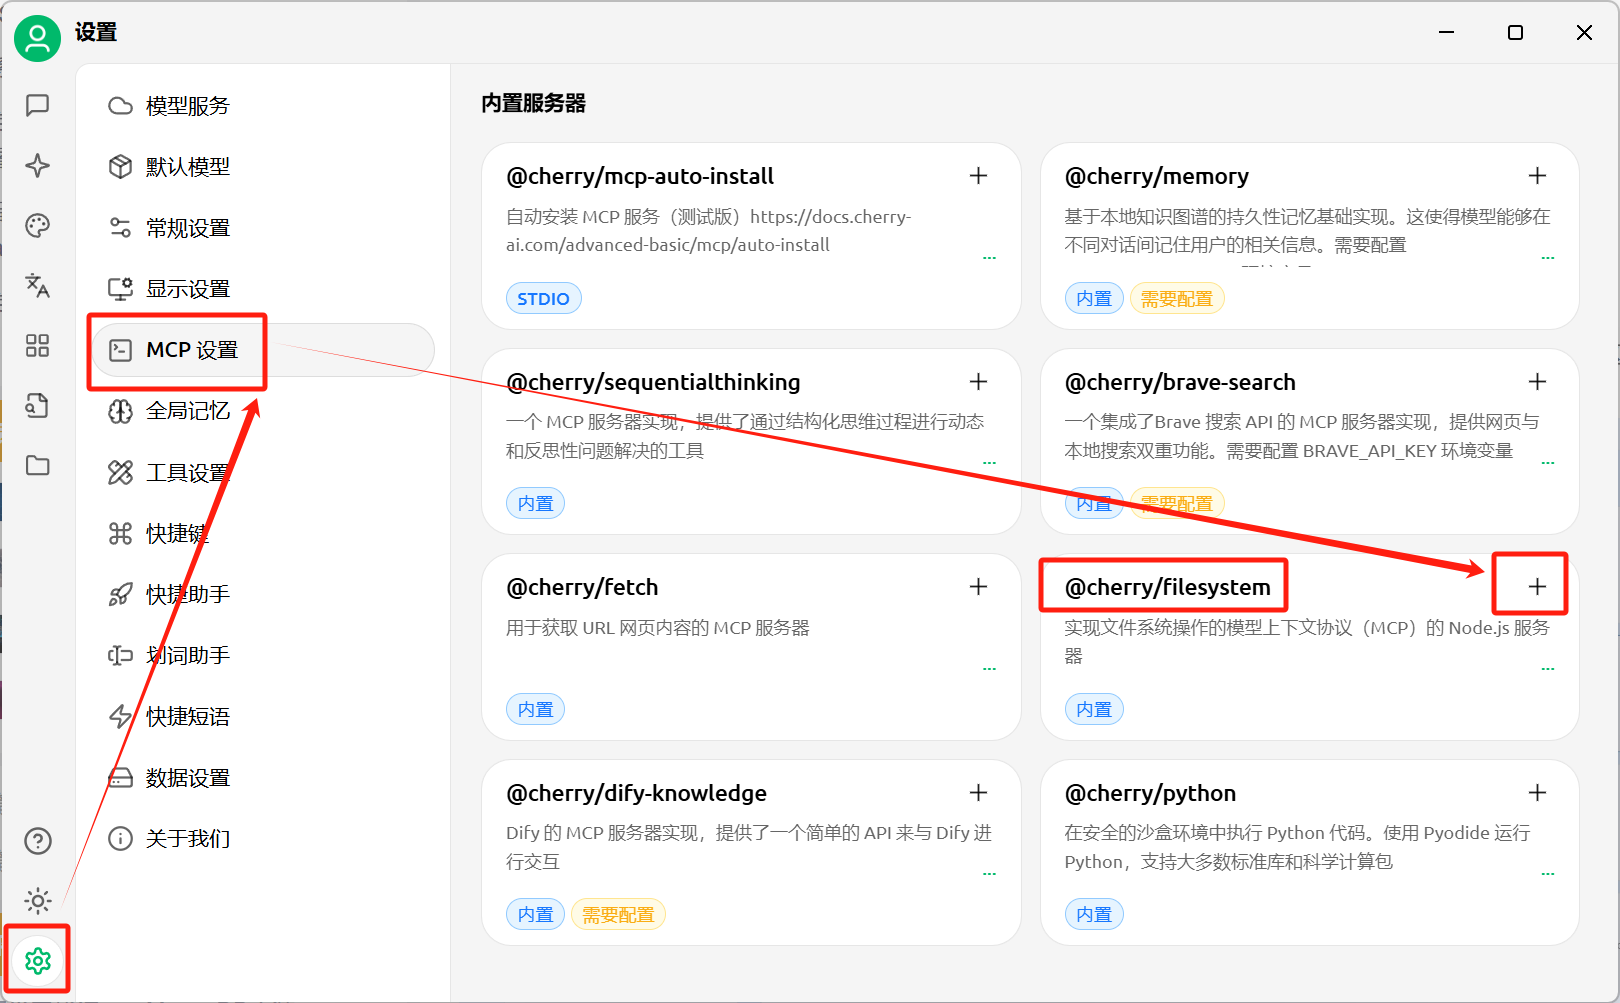1620x1003 pixels.
Task: Select MCP 设置 in settings menu
Action: pyautogui.click(x=192, y=350)
